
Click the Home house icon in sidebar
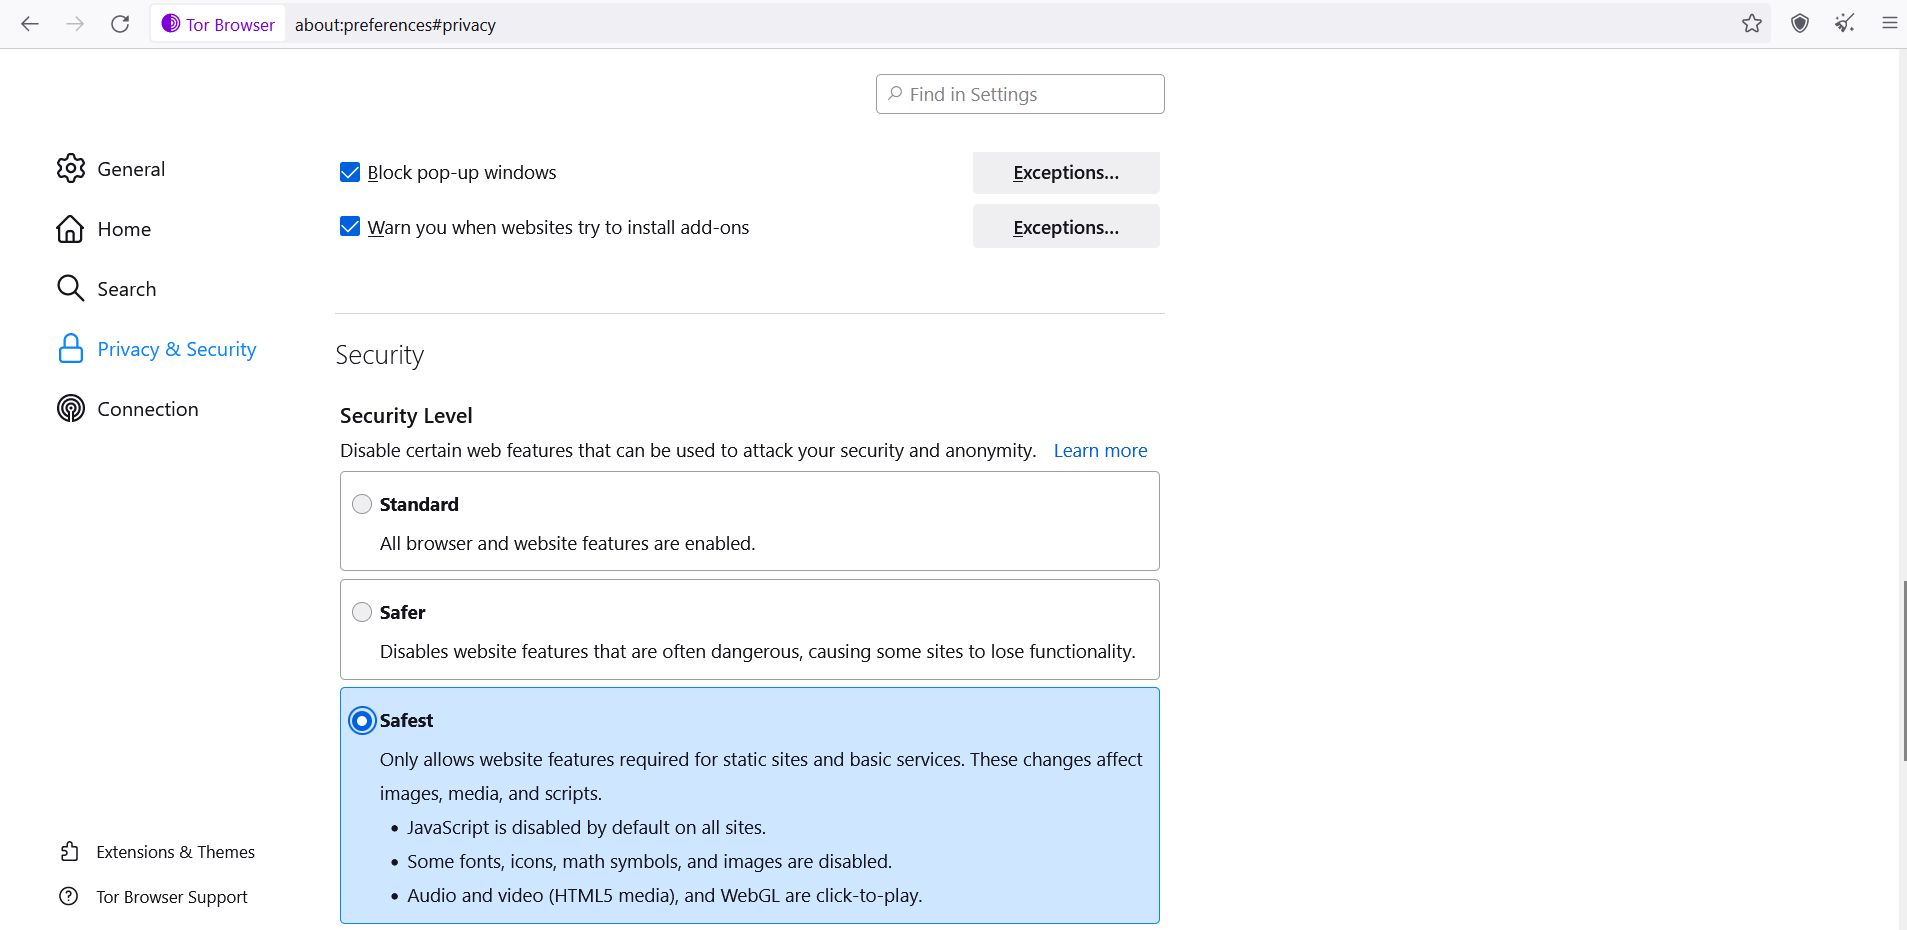pos(70,228)
